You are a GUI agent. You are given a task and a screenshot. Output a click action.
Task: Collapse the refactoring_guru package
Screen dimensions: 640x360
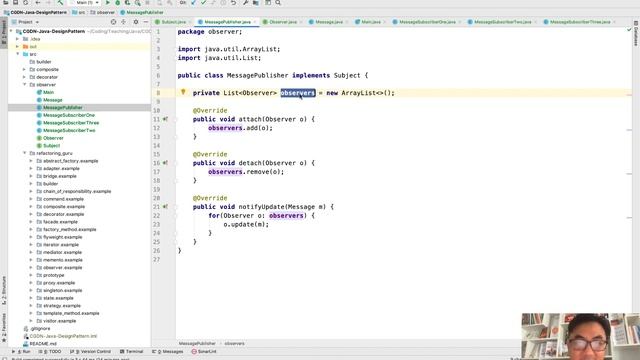click(24, 153)
